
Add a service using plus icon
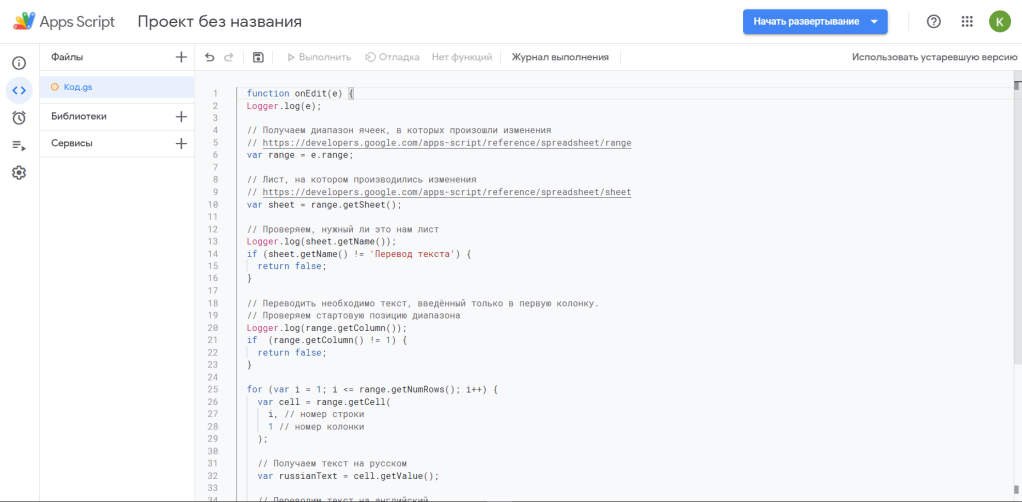click(x=181, y=144)
